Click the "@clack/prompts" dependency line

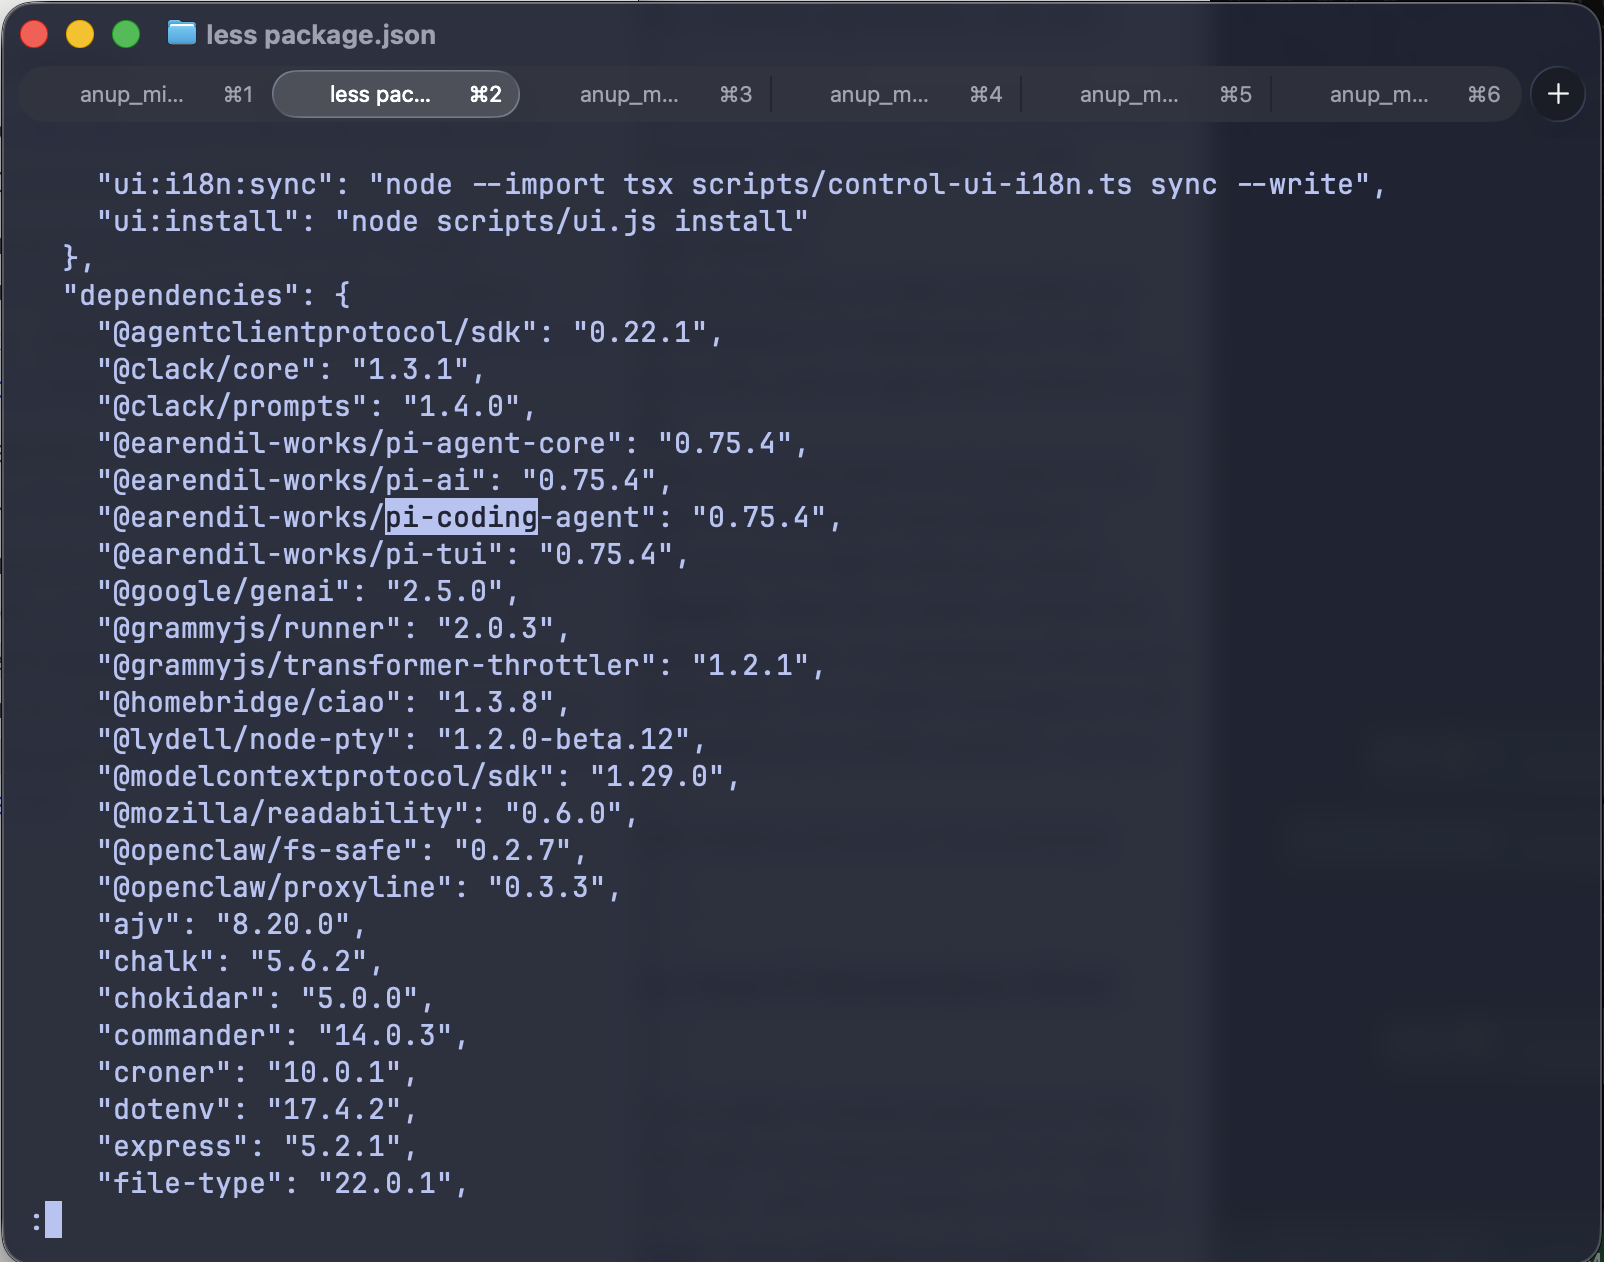(316, 406)
